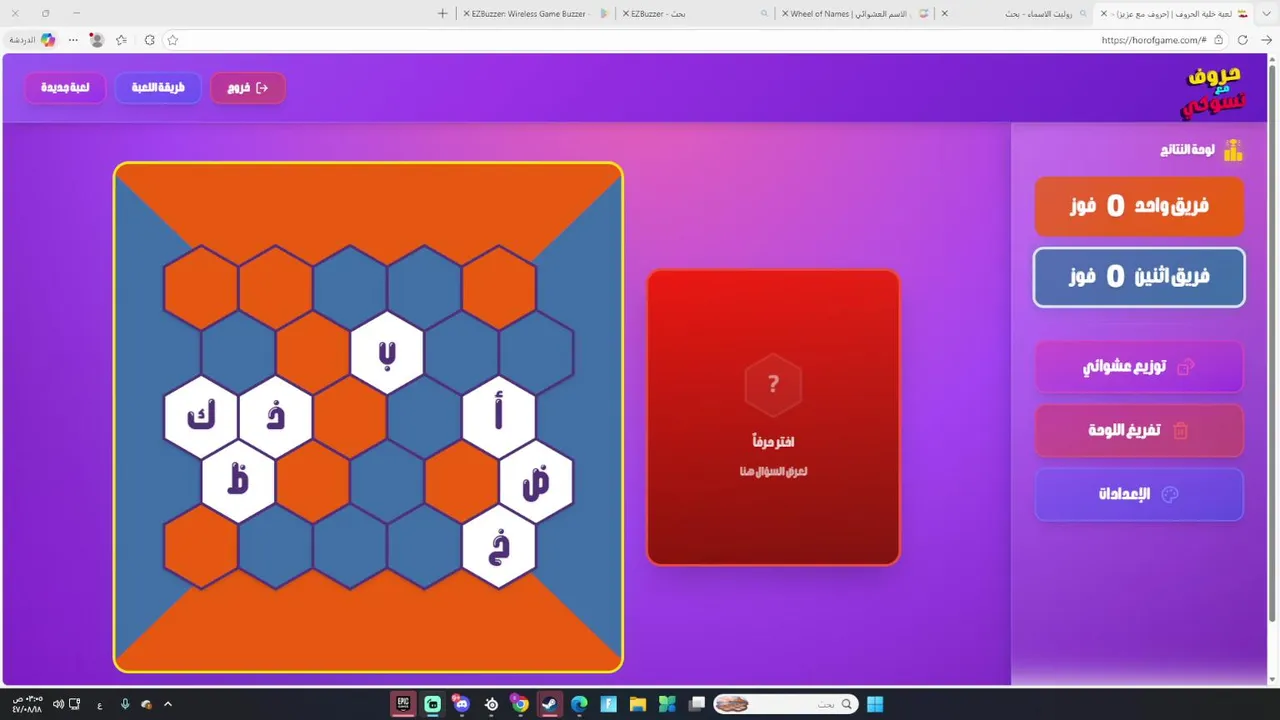Click the site lock icon in address bar
Viewport: 1280px width, 720px height.
click(x=1218, y=40)
